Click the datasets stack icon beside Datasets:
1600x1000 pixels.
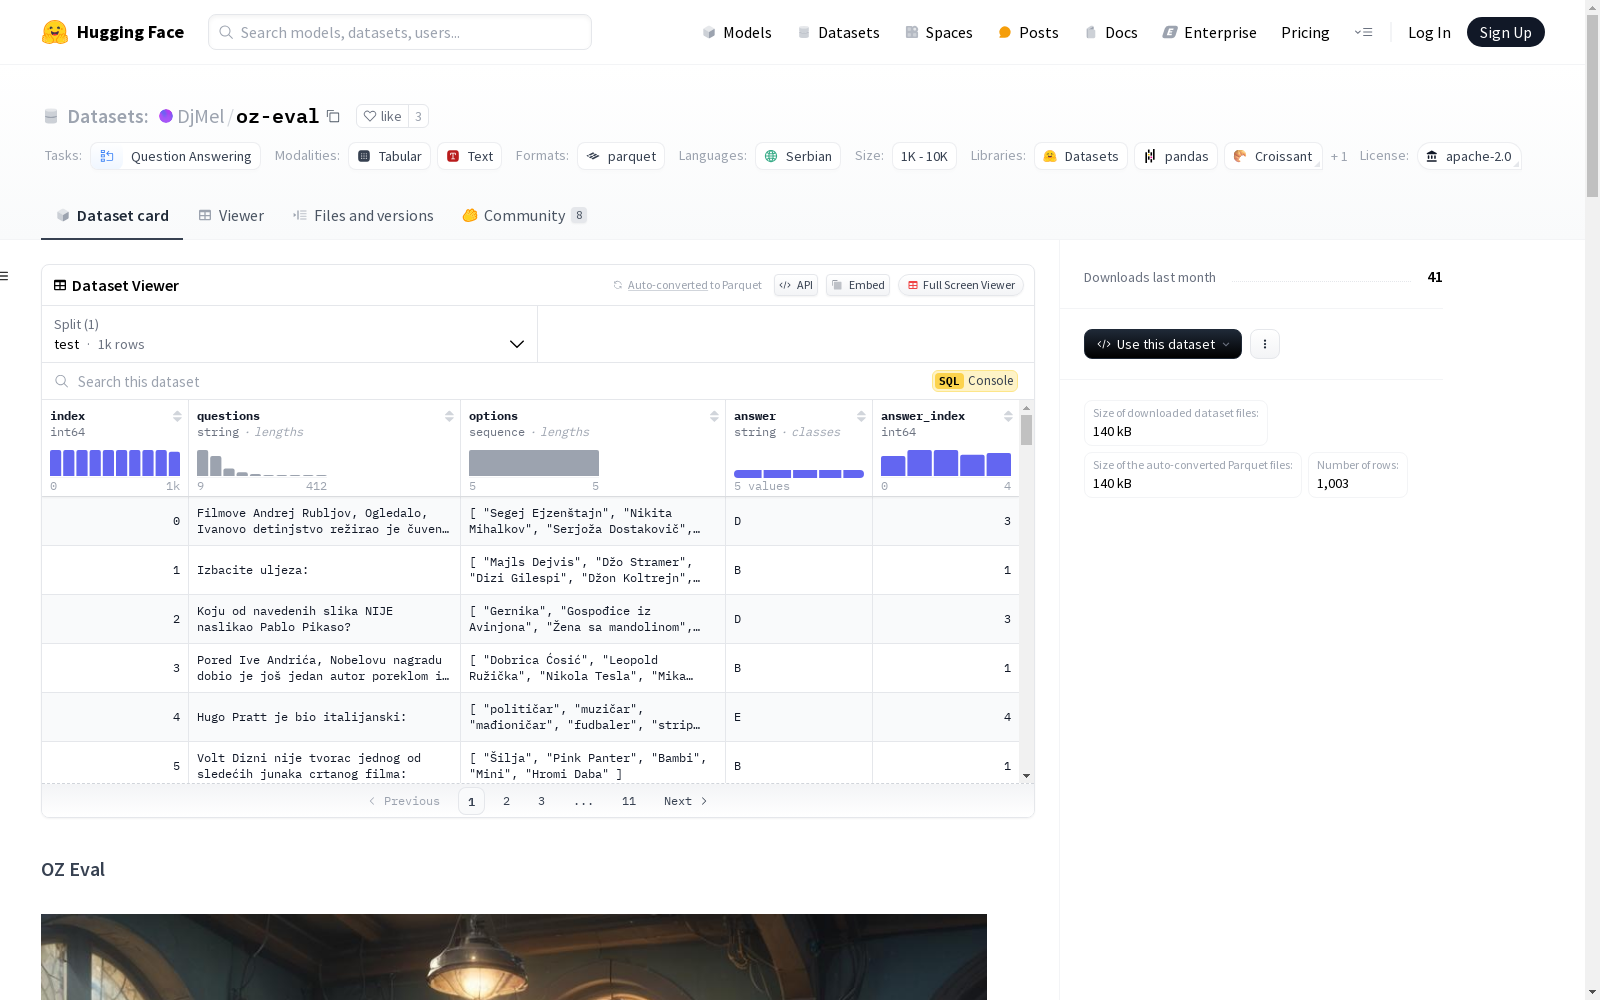click(51, 117)
